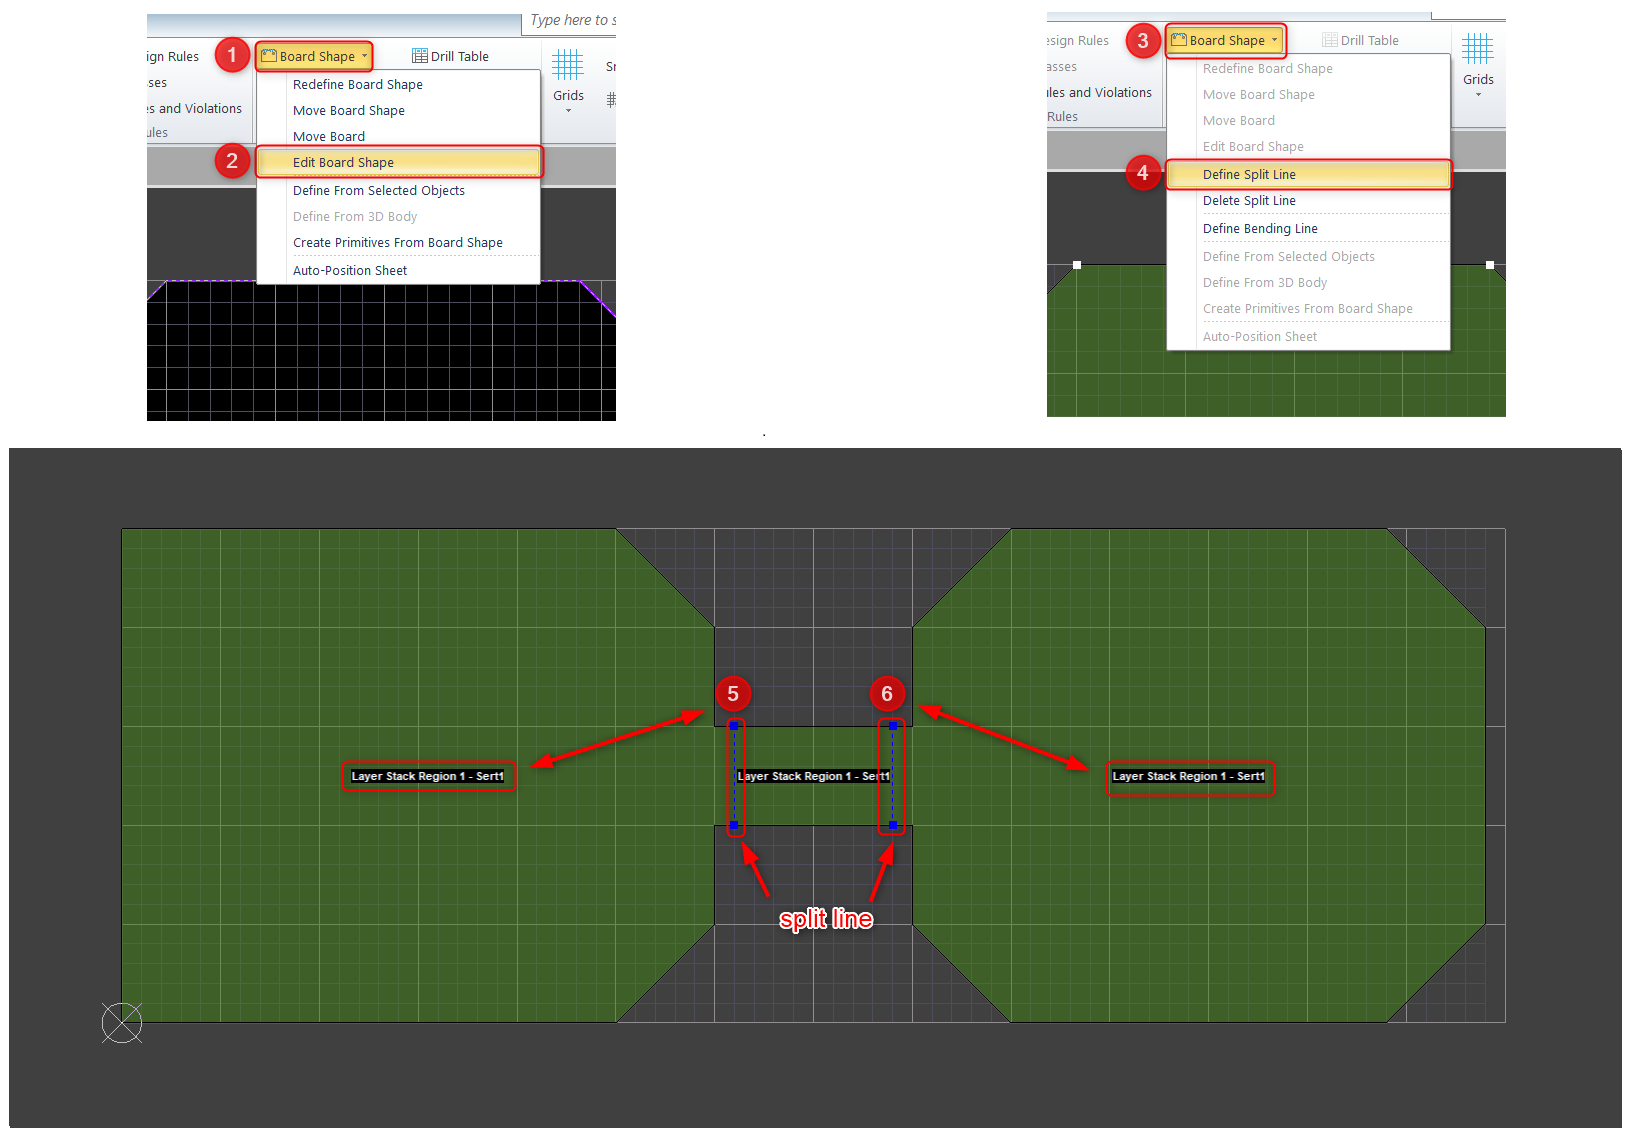Expand the Board Shape dropdown on the left

[x=364, y=56]
